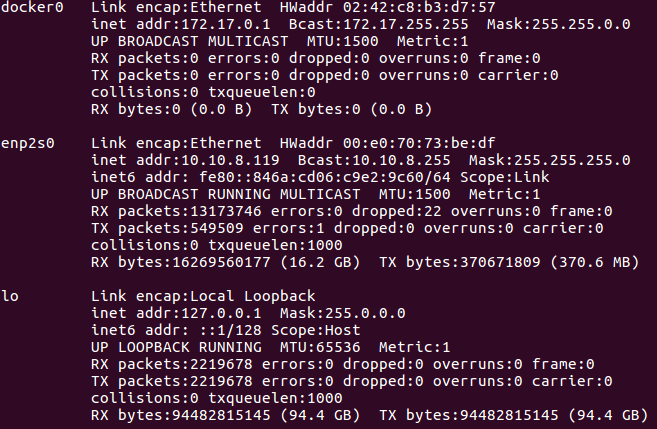Click the RX bytes 16.2 GB value
The width and height of the screenshot is (657, 429).
click(320, 263)
